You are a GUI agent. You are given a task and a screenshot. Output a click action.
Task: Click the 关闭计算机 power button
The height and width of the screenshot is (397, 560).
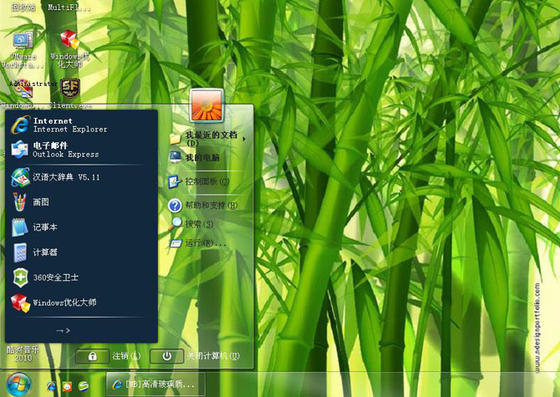click(167, 356)
